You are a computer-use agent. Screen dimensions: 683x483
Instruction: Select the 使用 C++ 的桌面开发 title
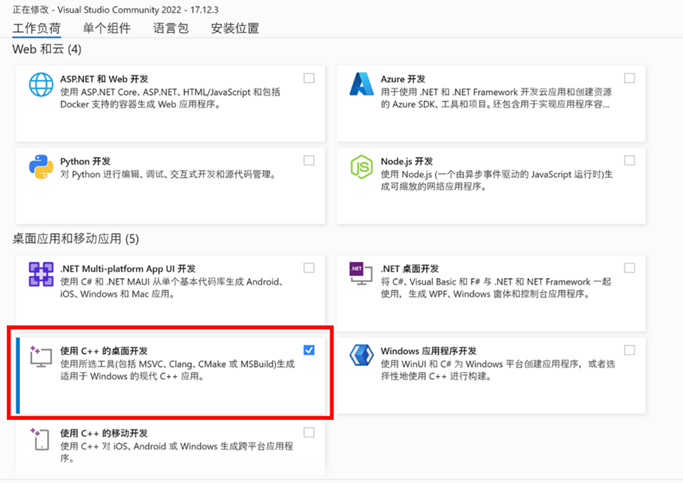coord(104,351)
